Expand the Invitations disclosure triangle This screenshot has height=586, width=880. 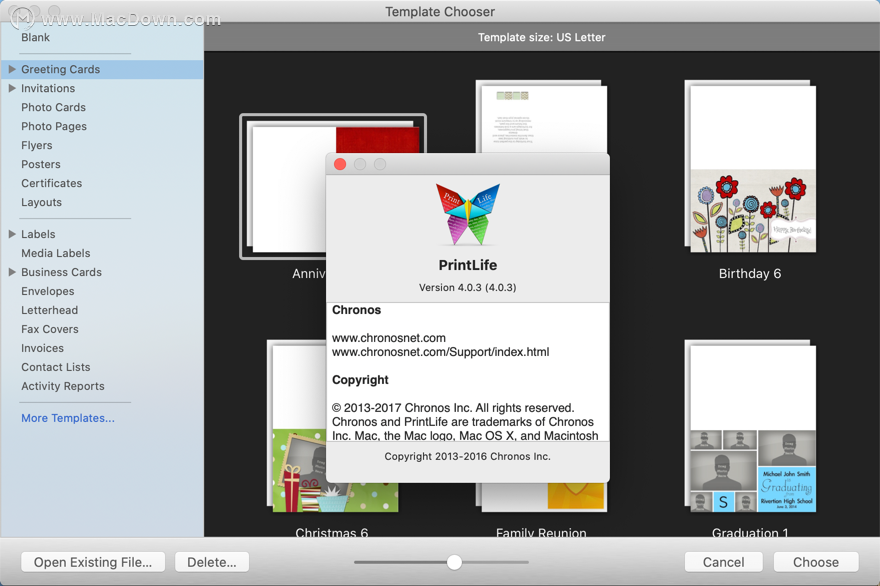pos(12,88)
